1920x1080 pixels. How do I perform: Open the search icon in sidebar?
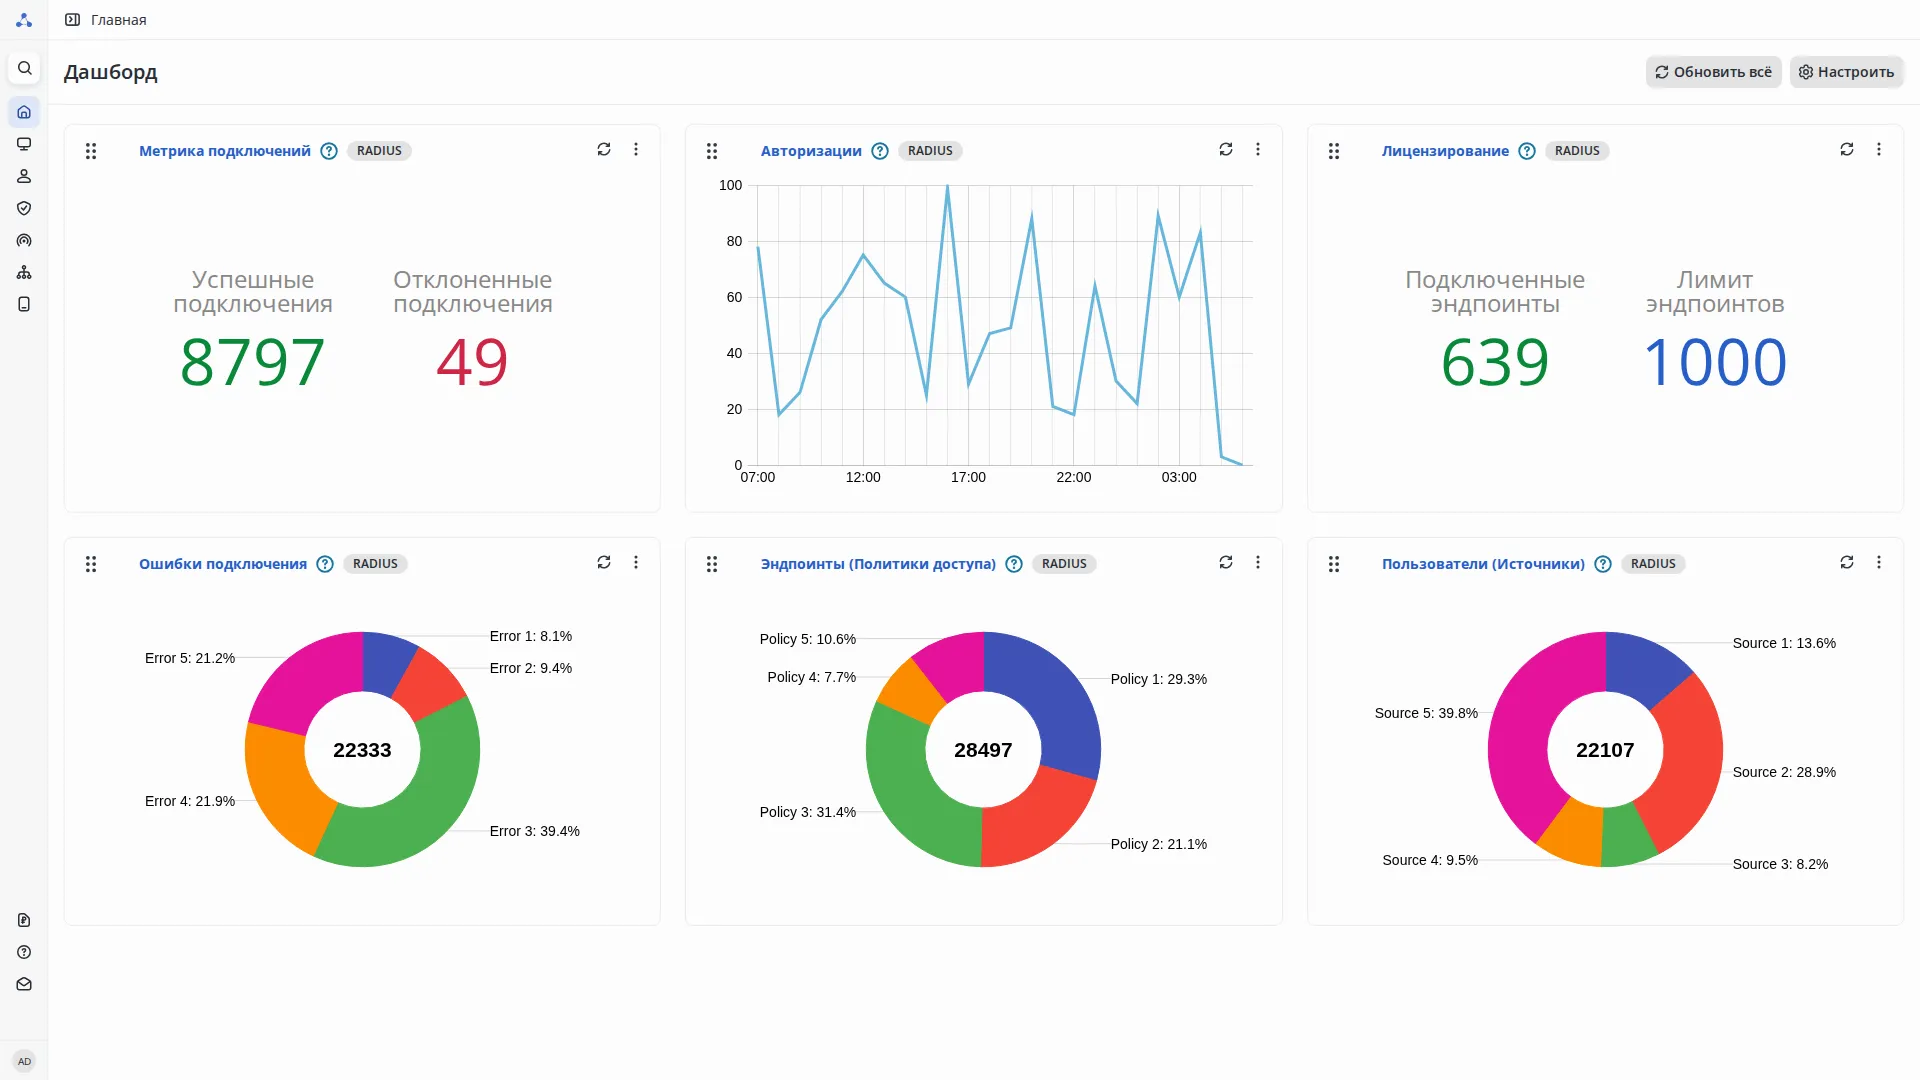[x=25, y=68]
